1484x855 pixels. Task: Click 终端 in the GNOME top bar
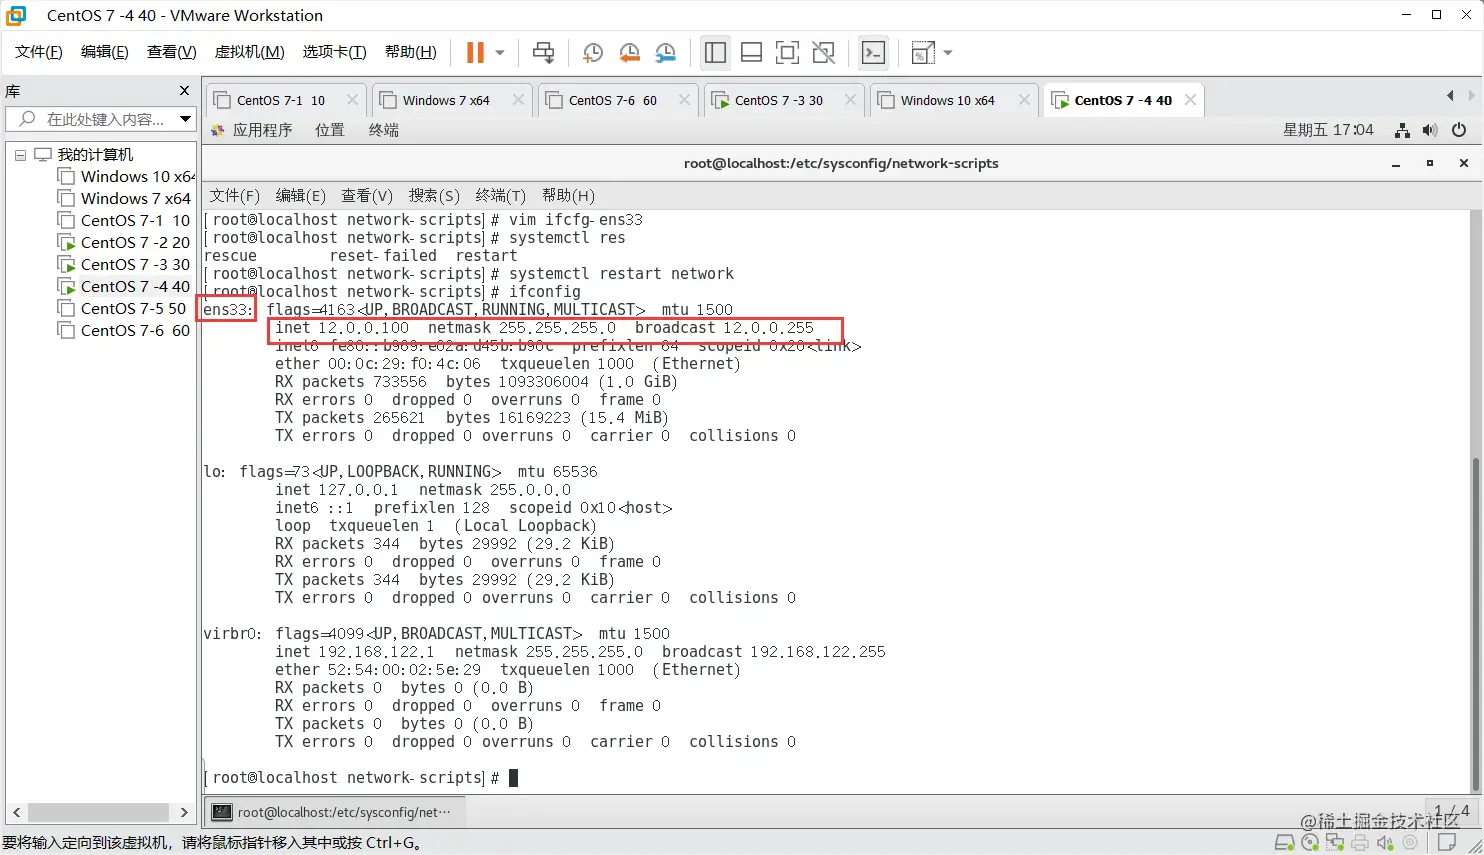(384, 130)
